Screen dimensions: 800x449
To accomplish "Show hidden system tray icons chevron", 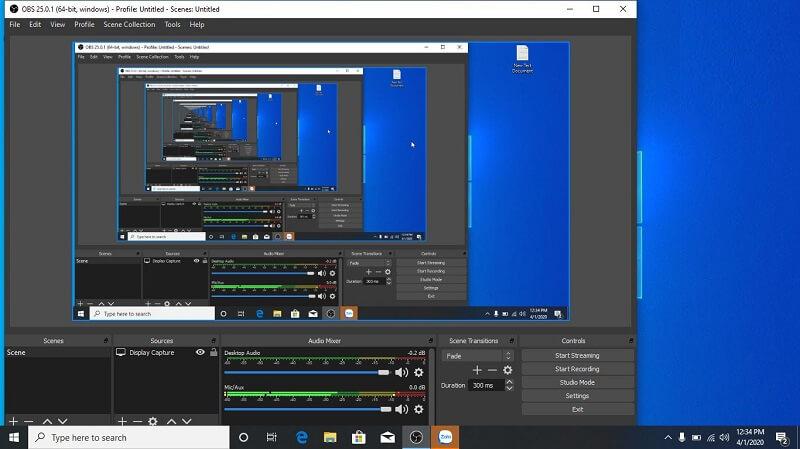I will point(667,437).
